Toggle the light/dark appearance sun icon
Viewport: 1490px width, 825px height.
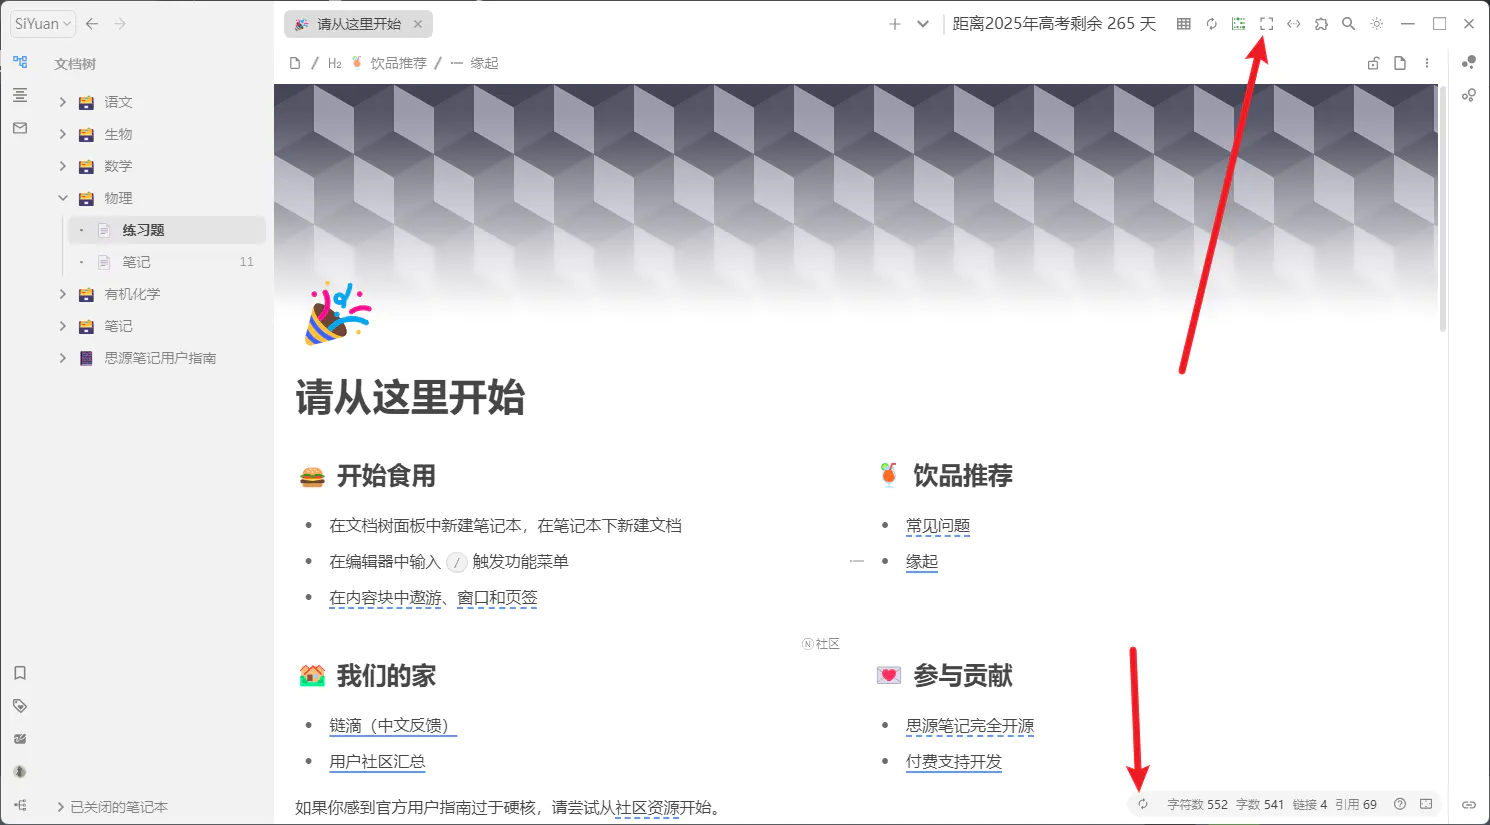[x=1377, y=24]
